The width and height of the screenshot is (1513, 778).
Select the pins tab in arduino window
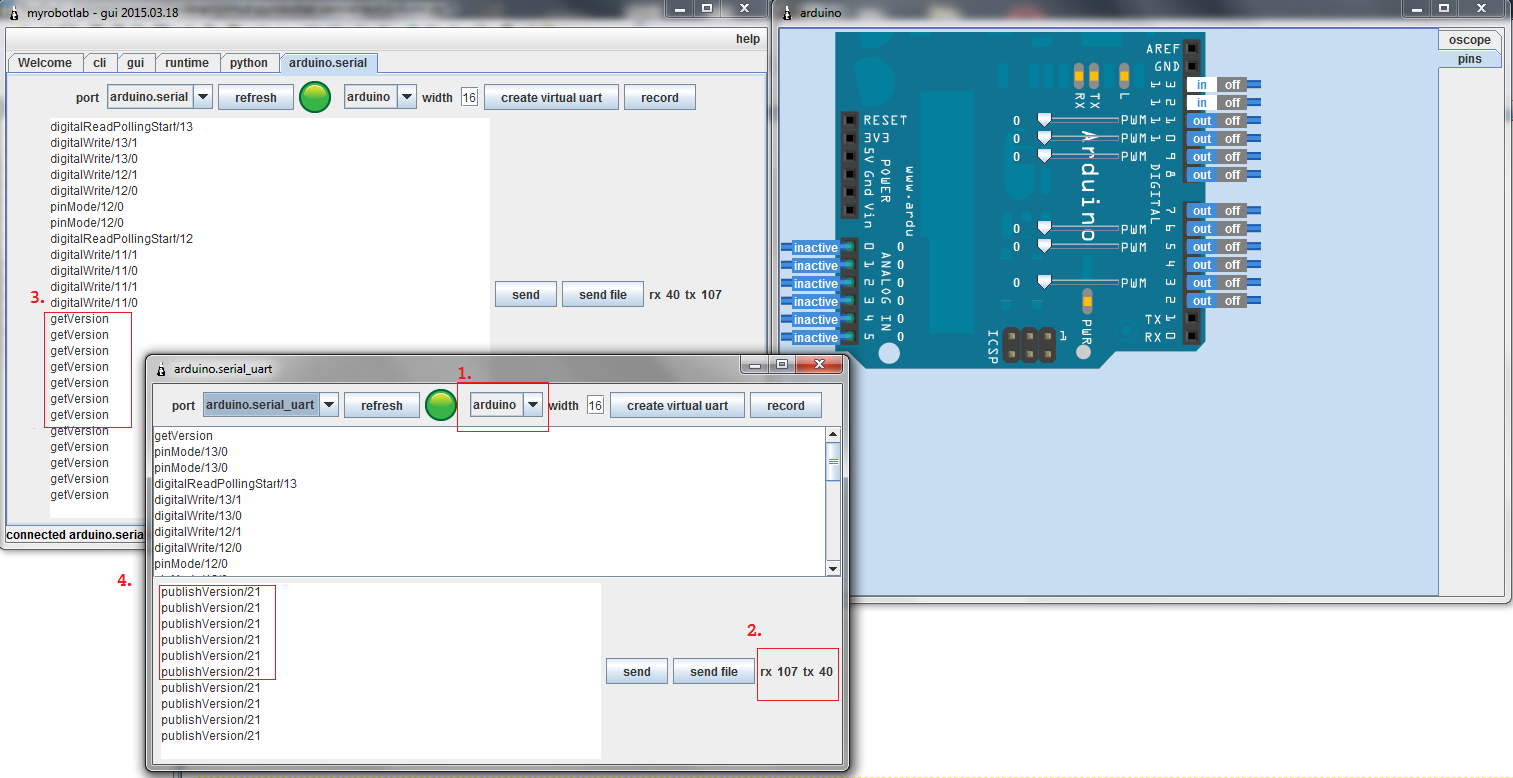1470,59
